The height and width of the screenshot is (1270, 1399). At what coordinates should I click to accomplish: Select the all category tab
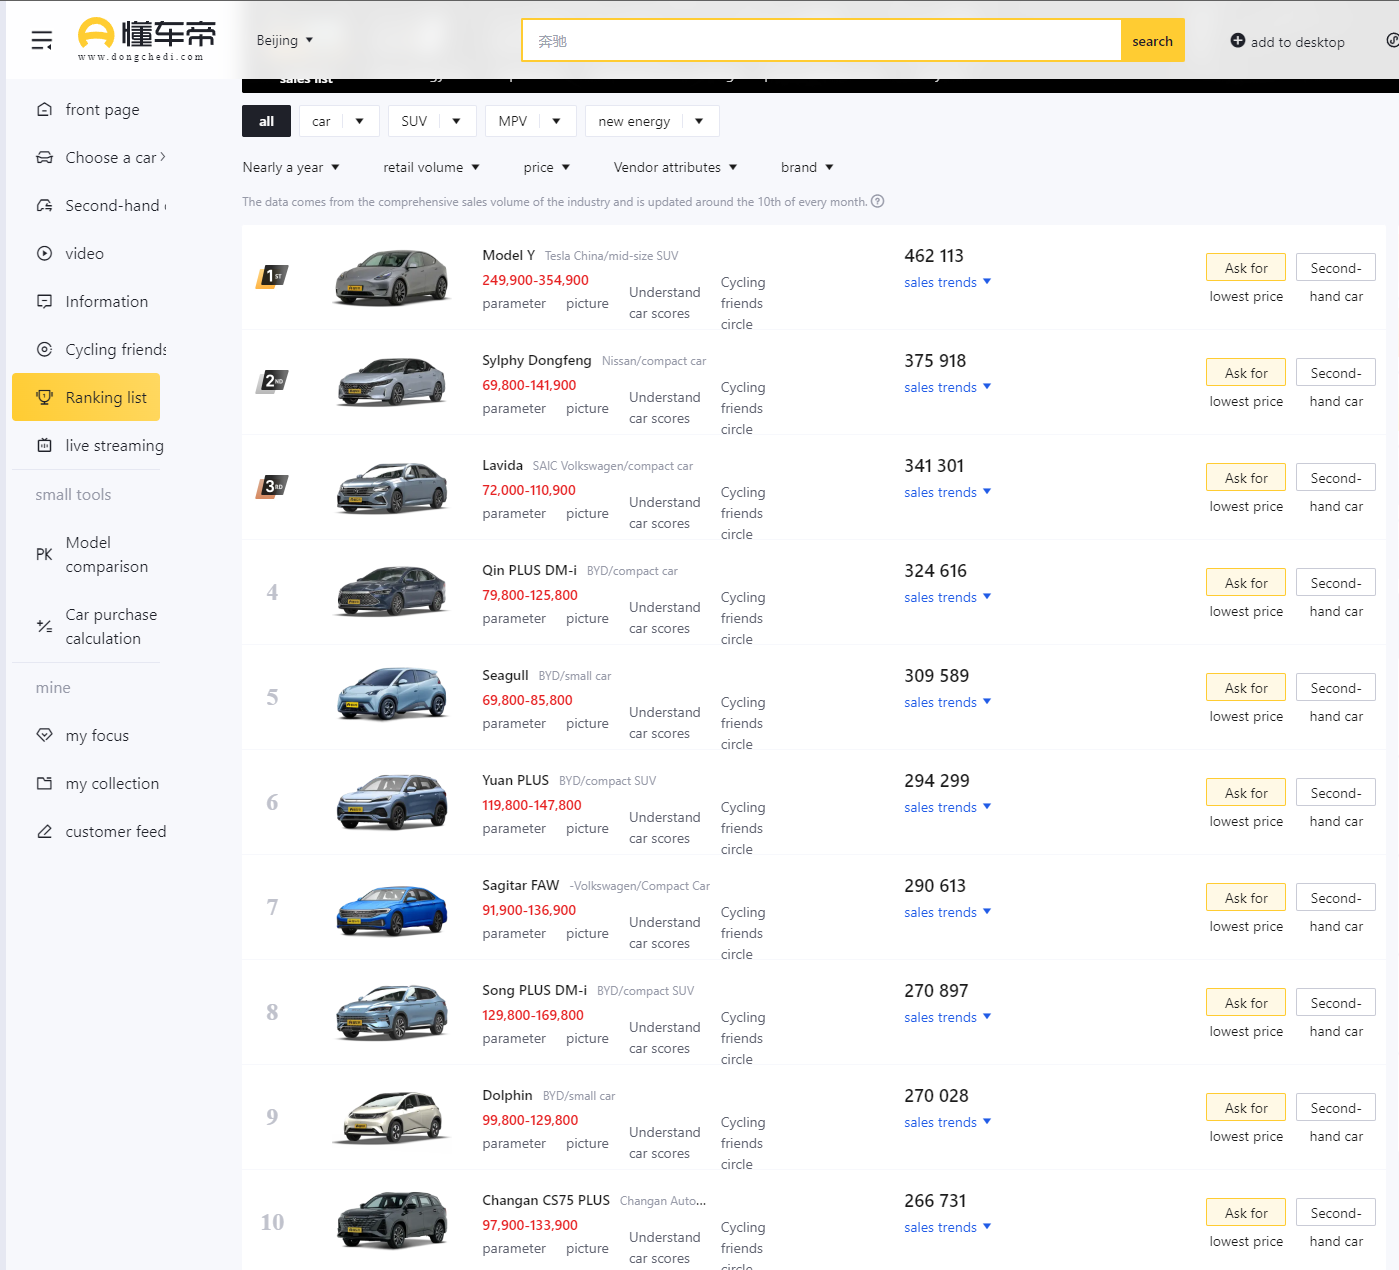(266, 121)
